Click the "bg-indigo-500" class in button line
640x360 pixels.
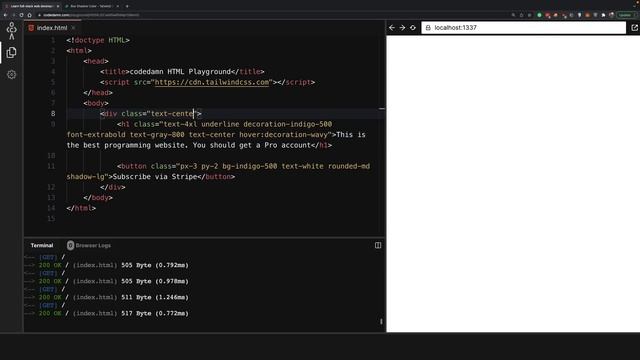(250, 166)
